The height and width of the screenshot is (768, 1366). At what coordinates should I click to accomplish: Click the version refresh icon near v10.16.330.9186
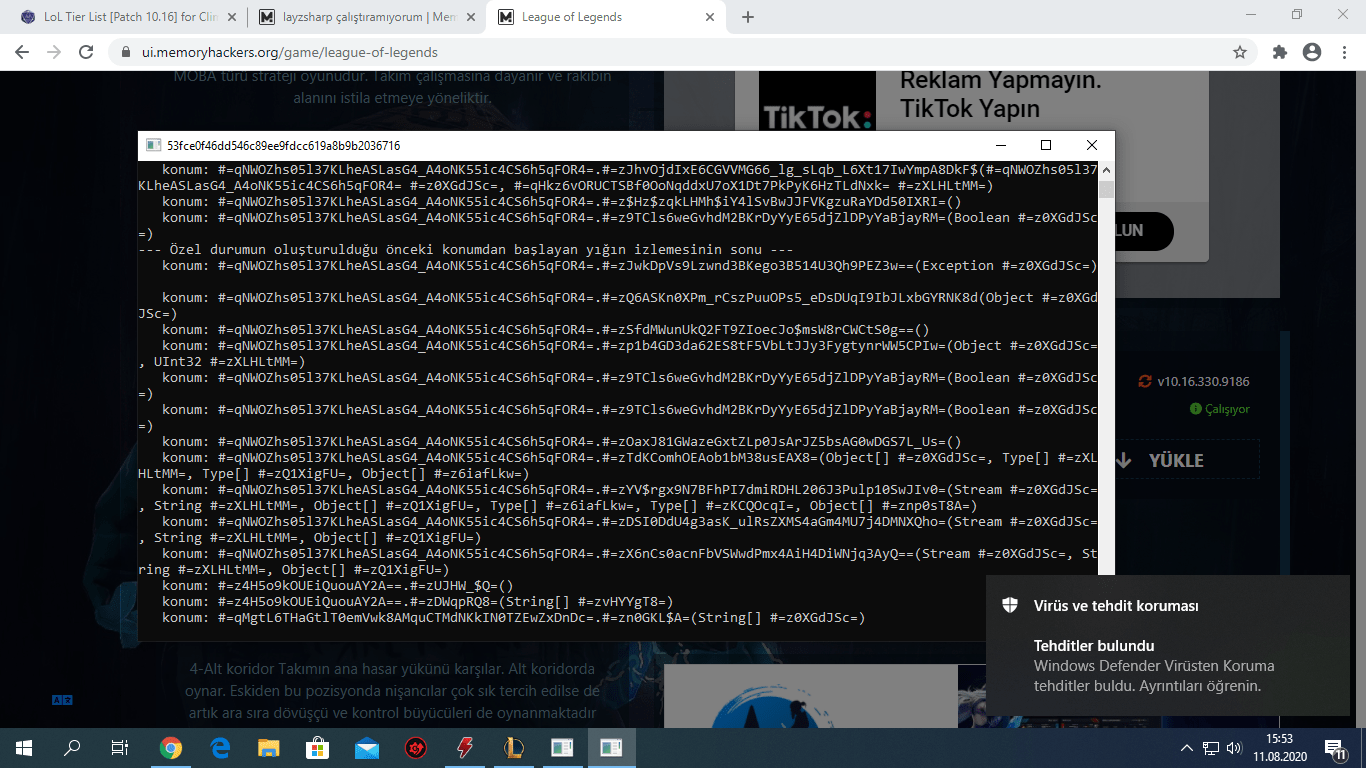(x=1145, y=381)
